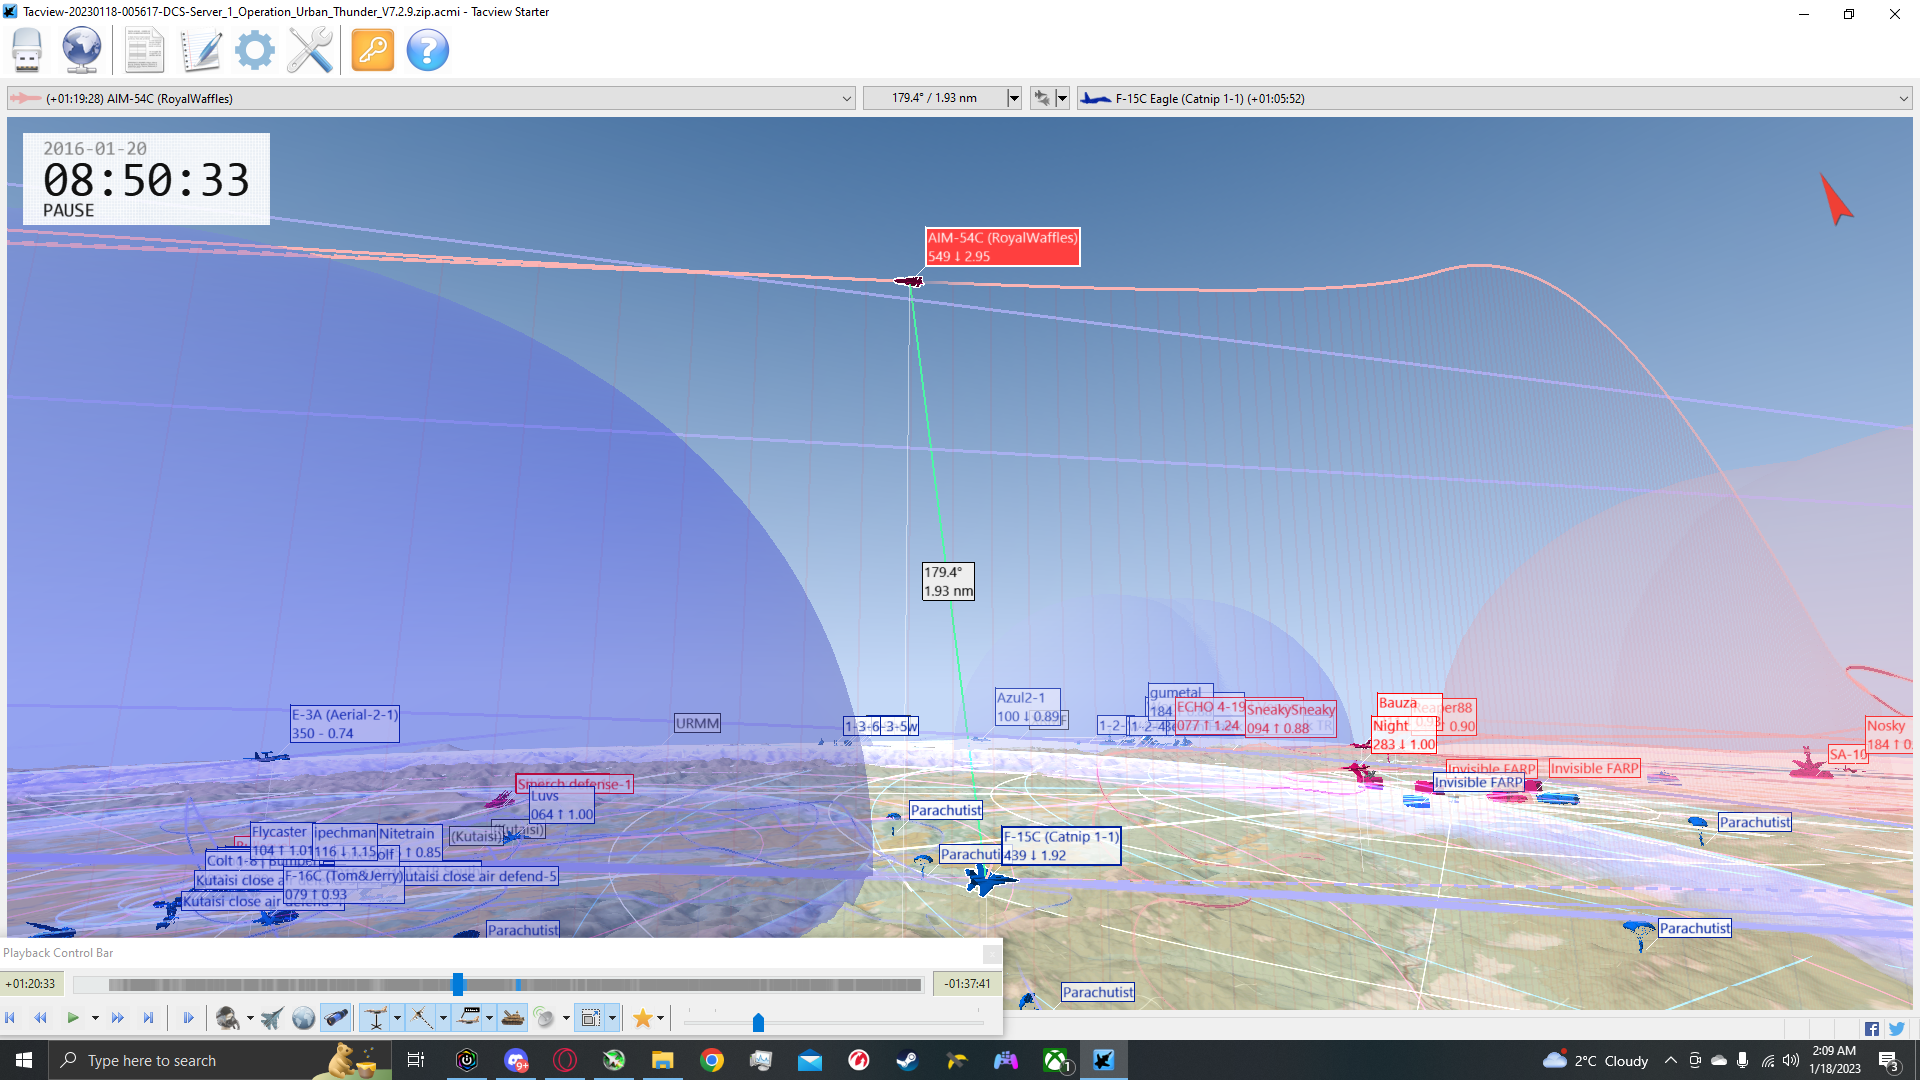
Task: Click the 179.4° 1.93 nm distance label
Action: pyautogui.click(x=948, y=582)
